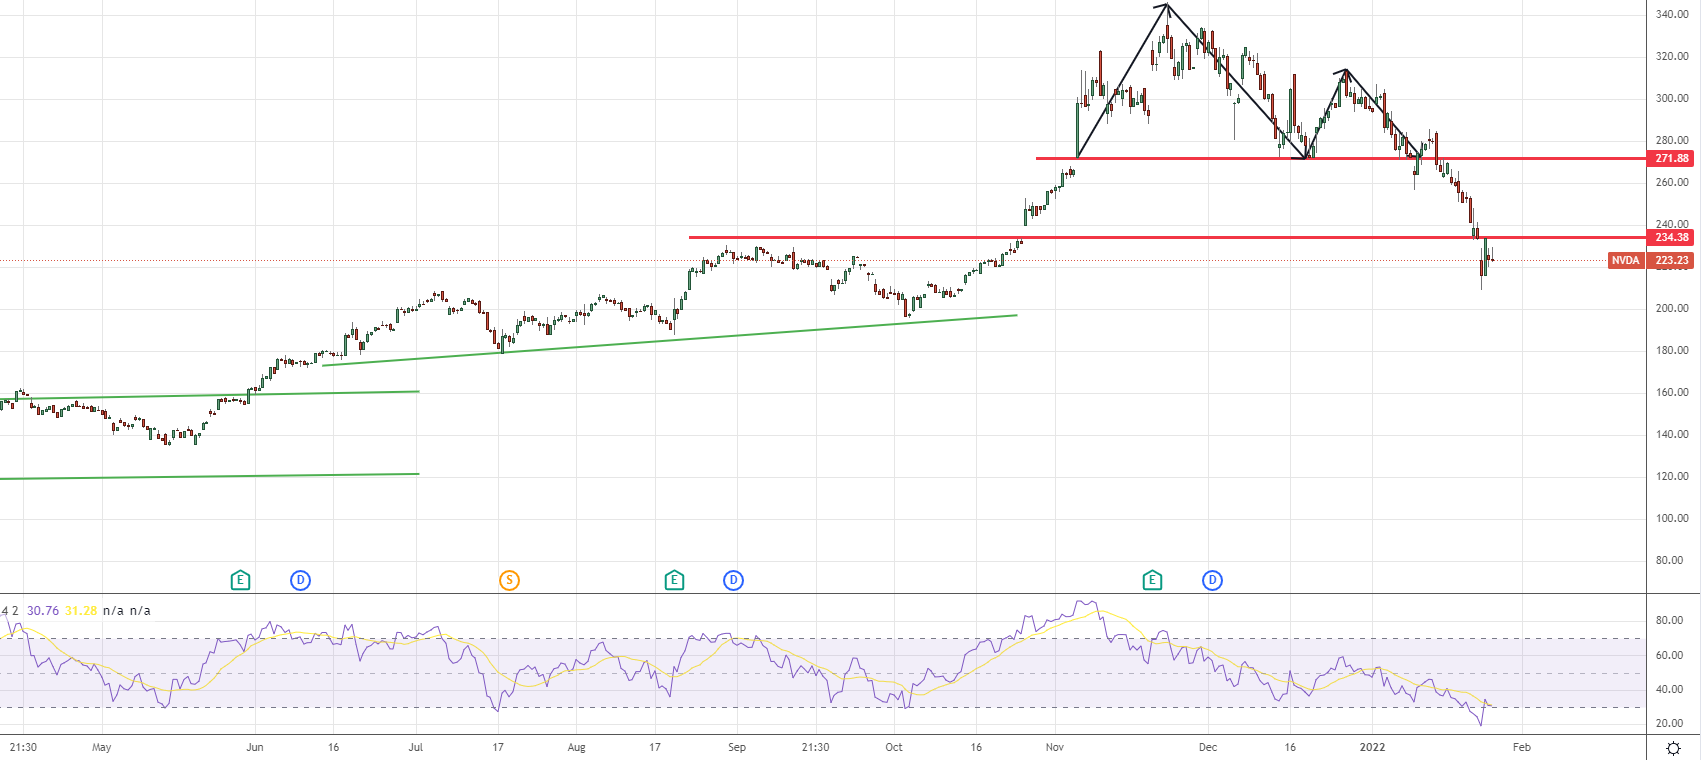
Task: Click the black zigzag peak near 340
Action: click(1166, 6)
